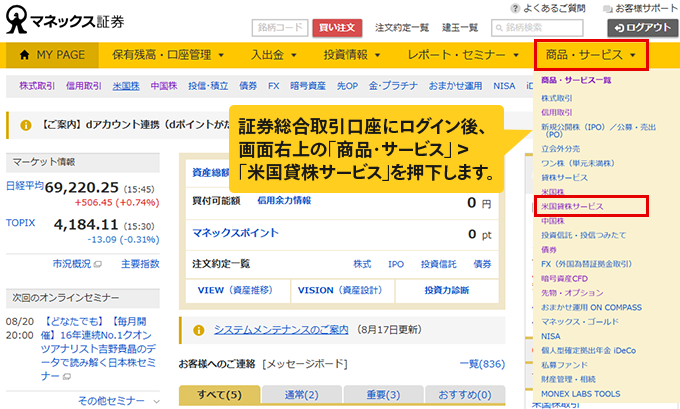The height and width of the screenshot is (409, 680).
Task: Open 日経平均 index link
Action: pos(25,186)
